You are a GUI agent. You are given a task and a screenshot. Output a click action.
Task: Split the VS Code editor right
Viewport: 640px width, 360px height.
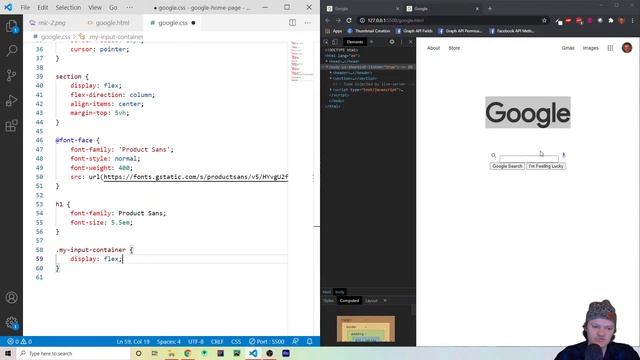tap(293, 23)
